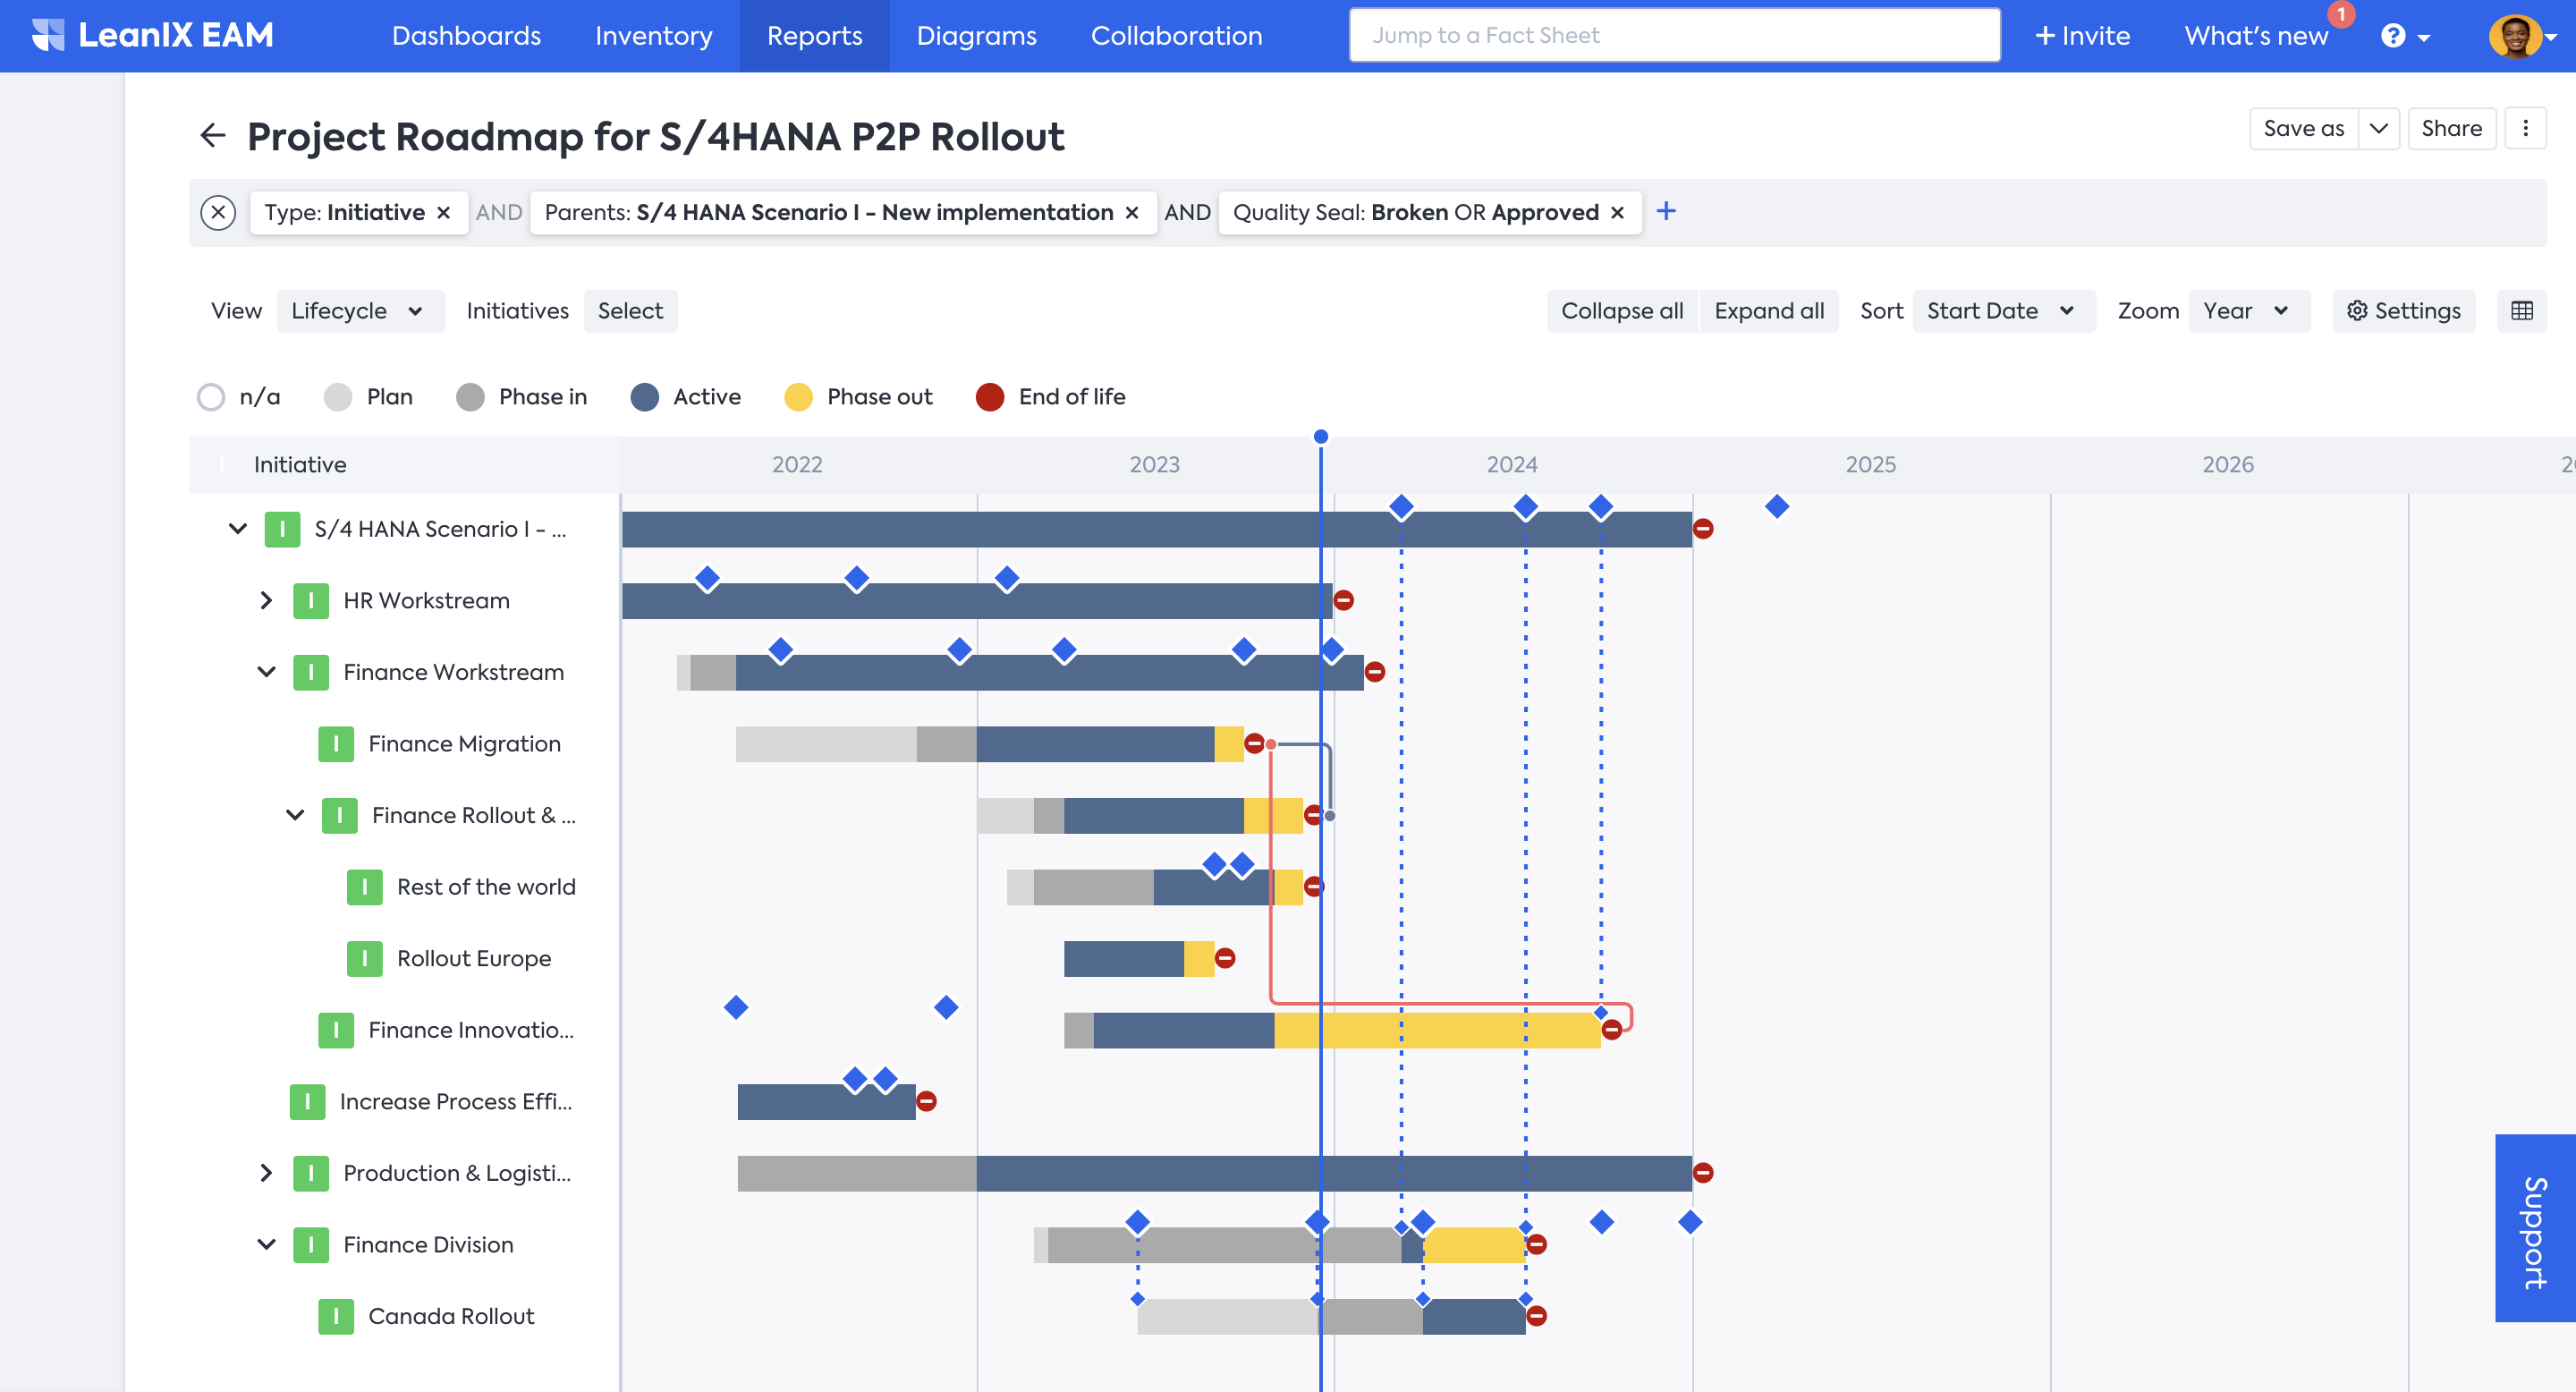
Task: Click the milestone diamond near 2025 on top row
Action: coord(1777,506)
